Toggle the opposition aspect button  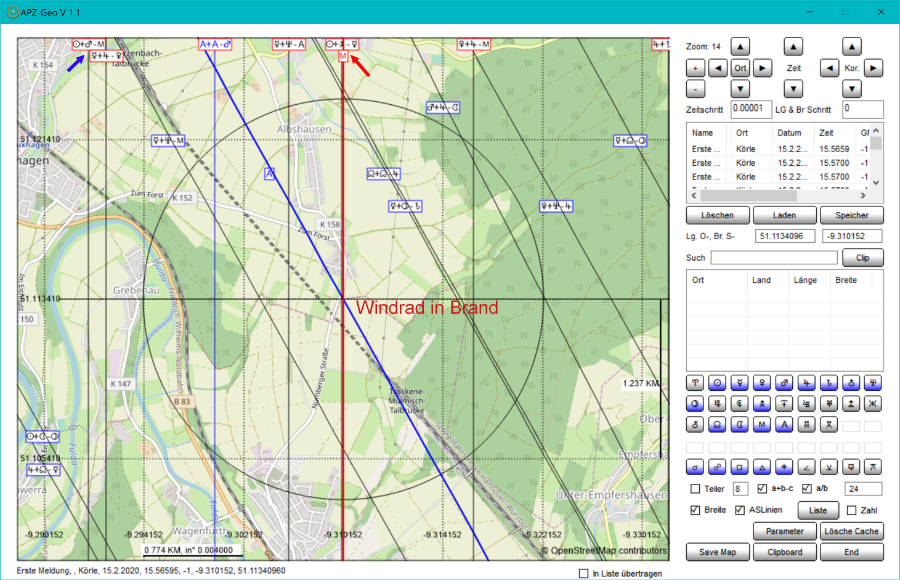(717, 467)
